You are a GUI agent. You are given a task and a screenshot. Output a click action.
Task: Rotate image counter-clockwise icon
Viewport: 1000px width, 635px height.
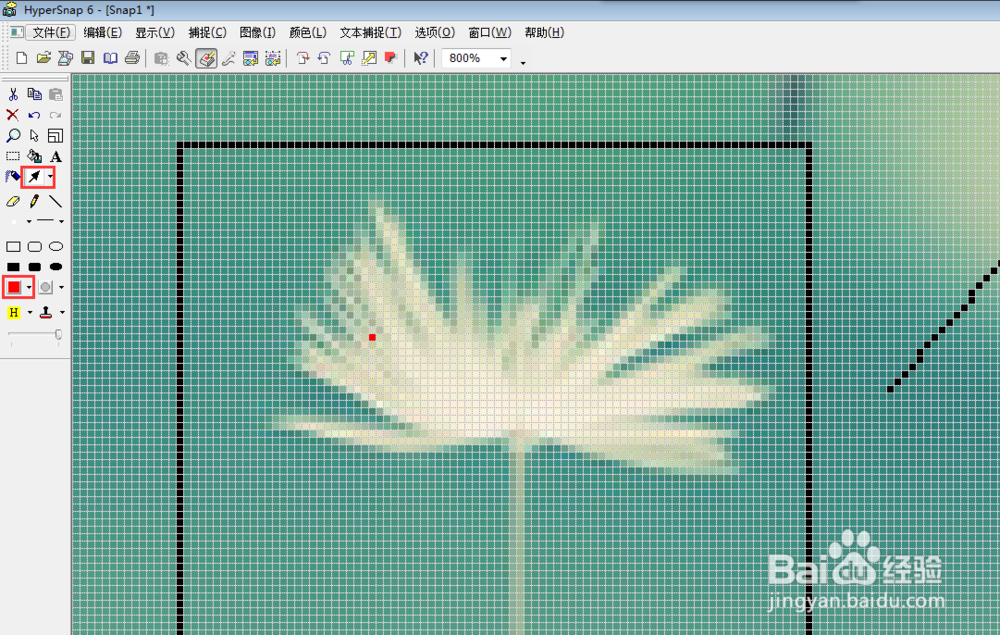coord(324,58)
